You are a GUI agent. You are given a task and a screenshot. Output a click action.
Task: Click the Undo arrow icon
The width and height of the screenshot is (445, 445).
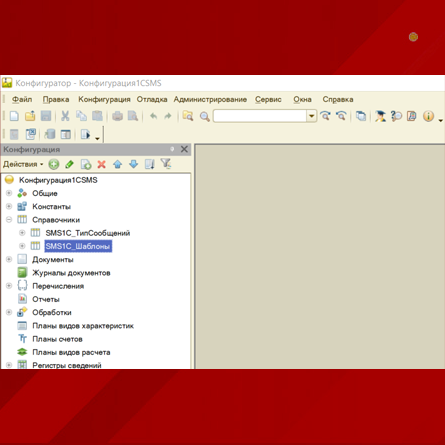[153, 116]
